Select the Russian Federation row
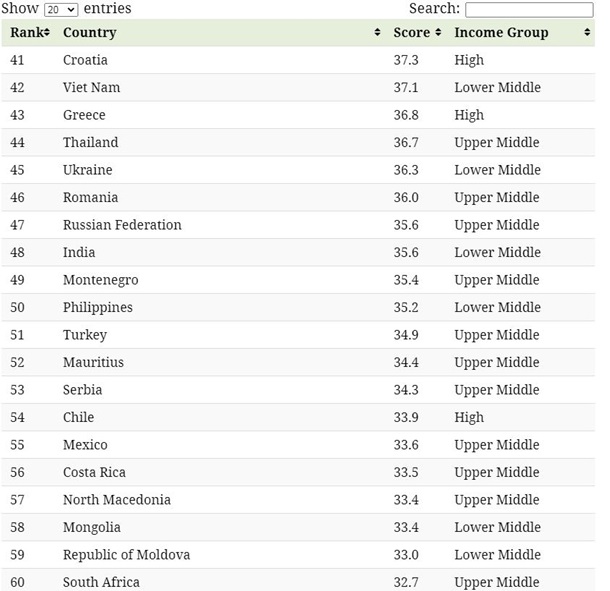This screenshot has height=591, width=610. 298,225
